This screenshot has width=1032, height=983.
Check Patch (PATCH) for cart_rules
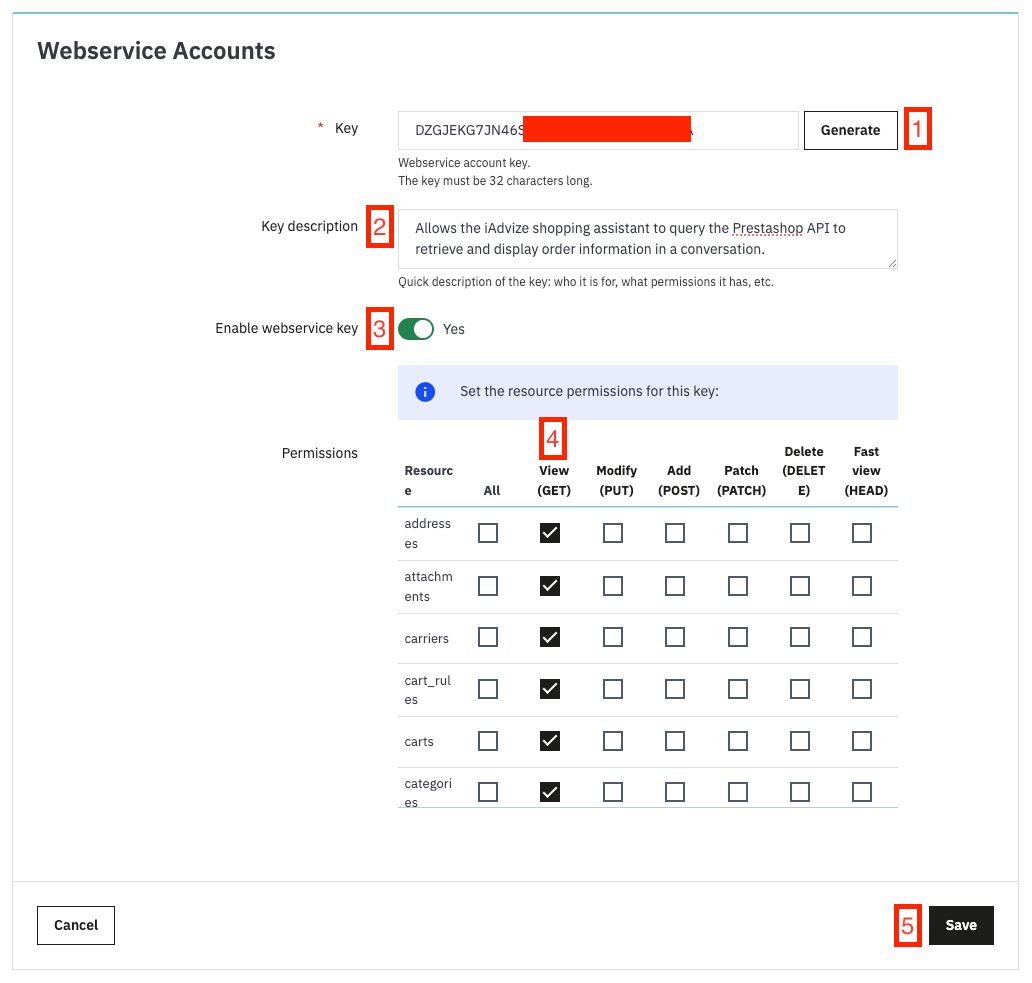pyautogui.click(x=738, y=689)
